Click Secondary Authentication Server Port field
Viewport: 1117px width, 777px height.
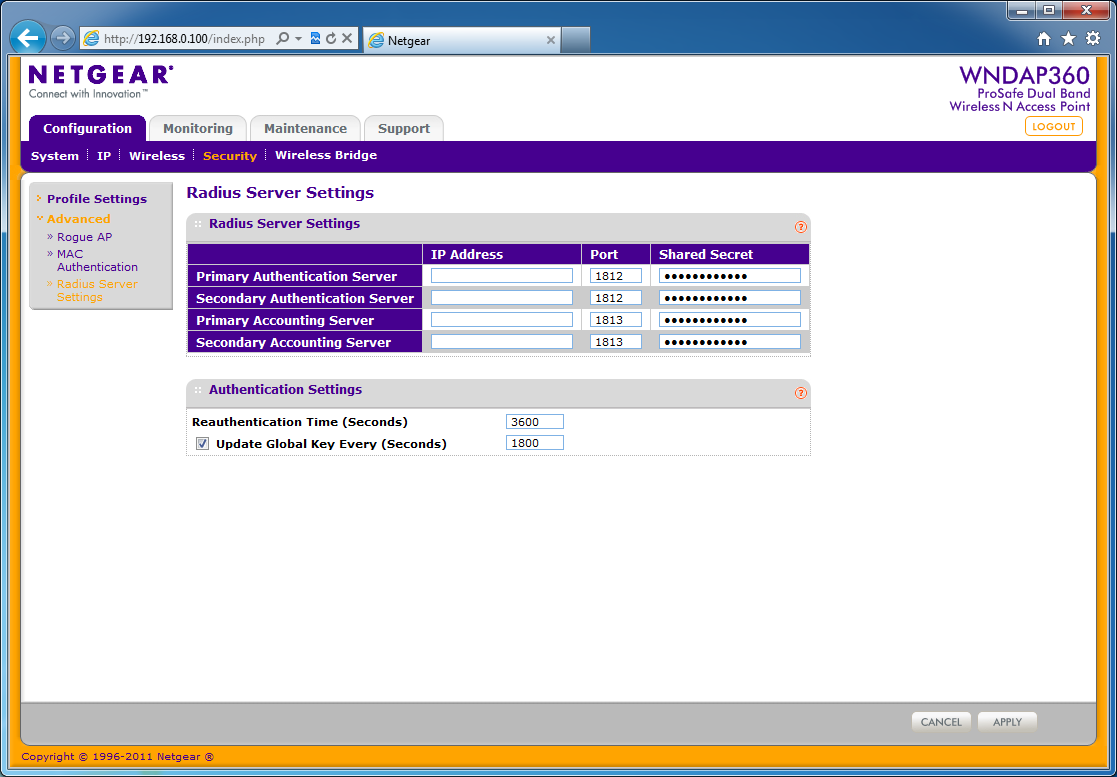click(x=615, y=298)
